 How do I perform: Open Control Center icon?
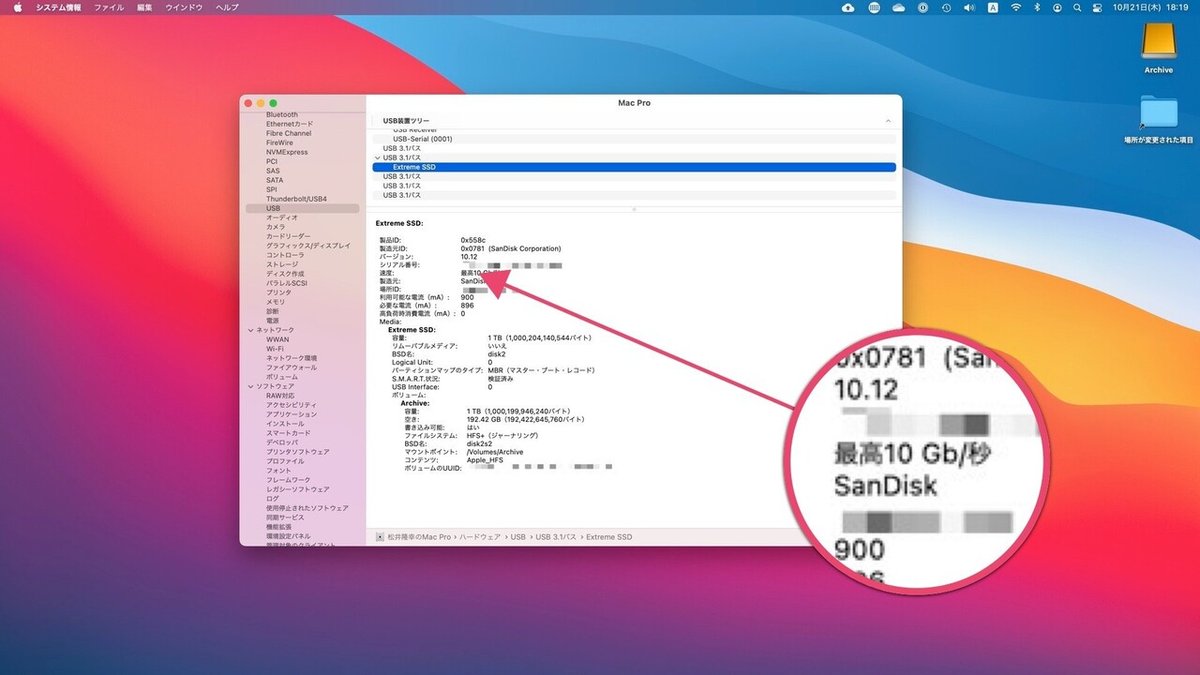1097,7
